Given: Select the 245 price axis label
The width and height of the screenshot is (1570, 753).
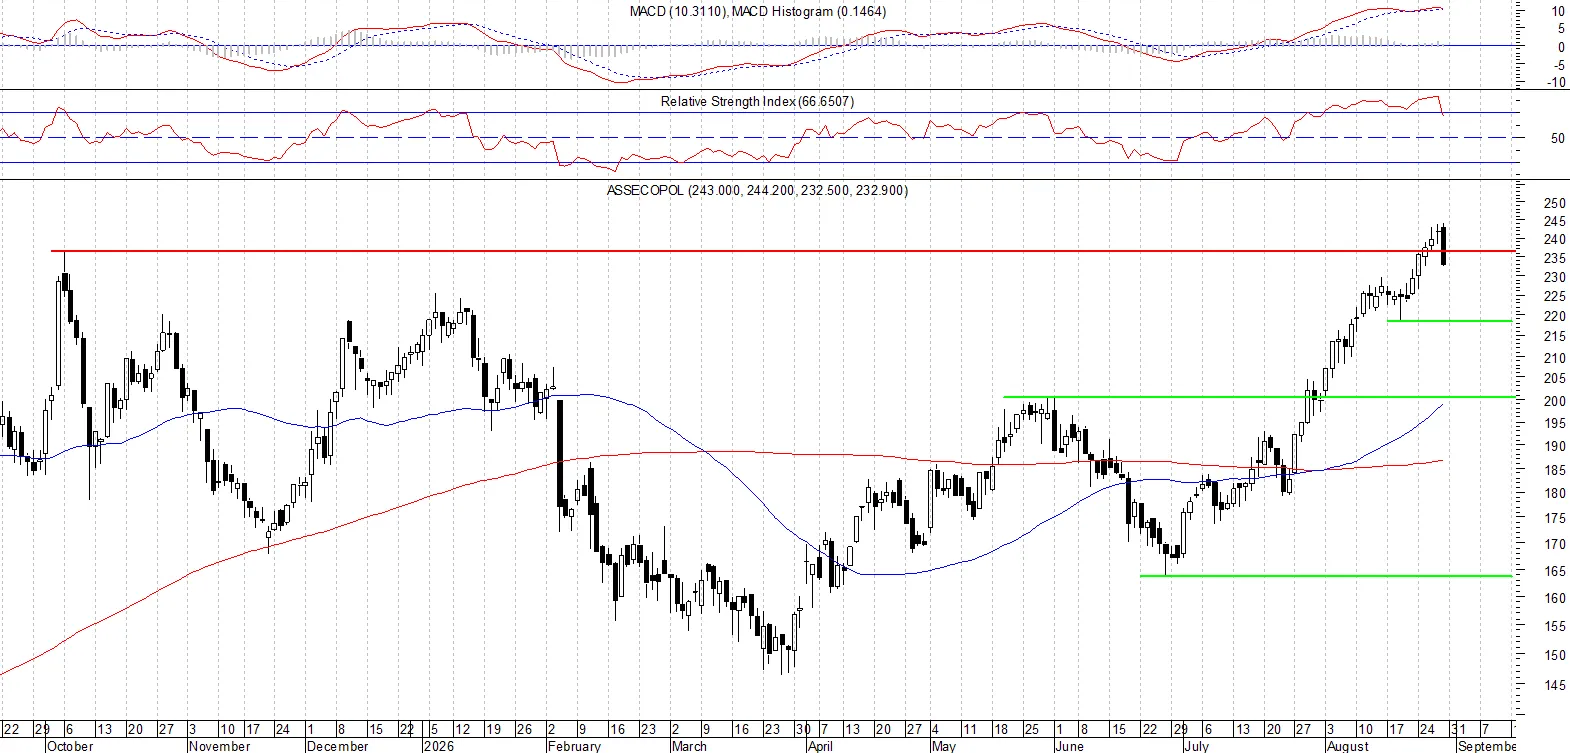Looking at the screenshot, I should [x=1555, y=221].
